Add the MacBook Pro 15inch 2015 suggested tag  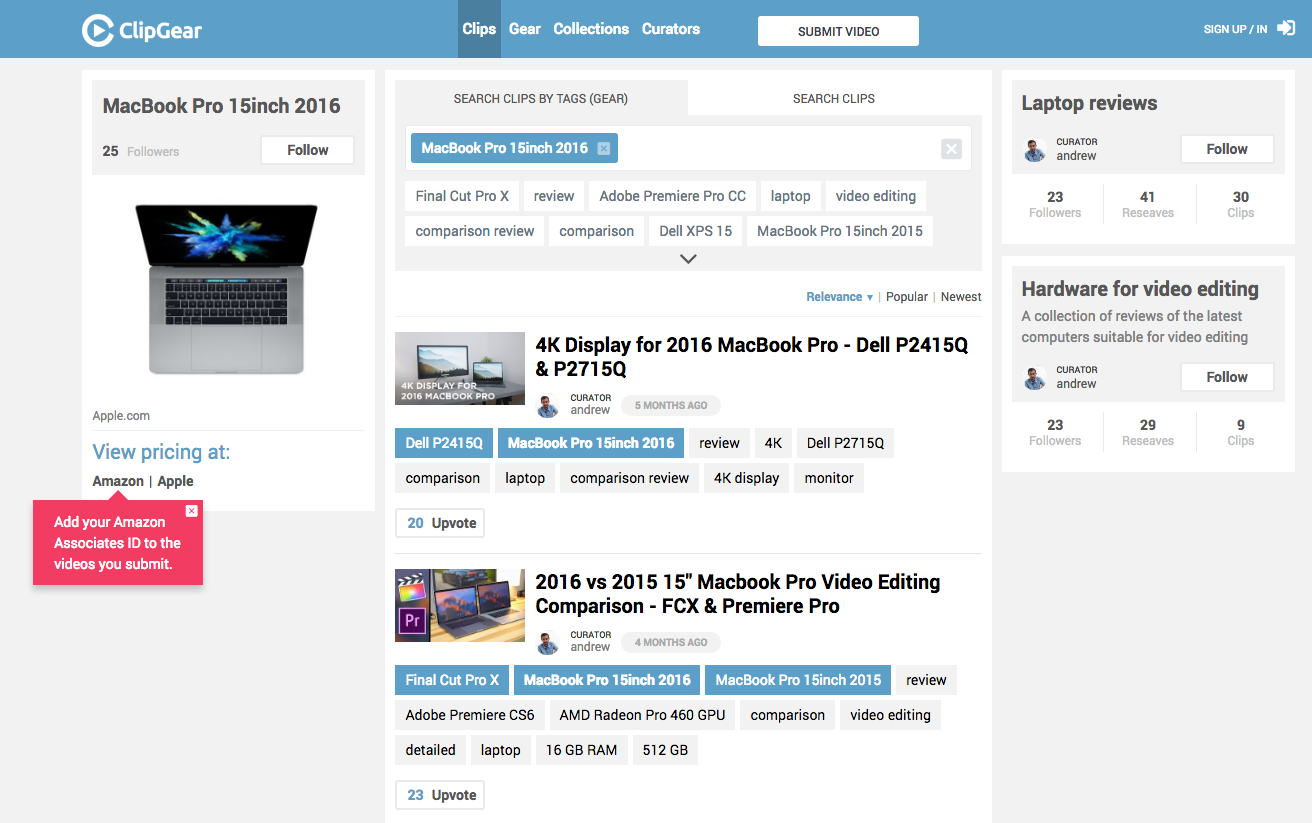840,231
